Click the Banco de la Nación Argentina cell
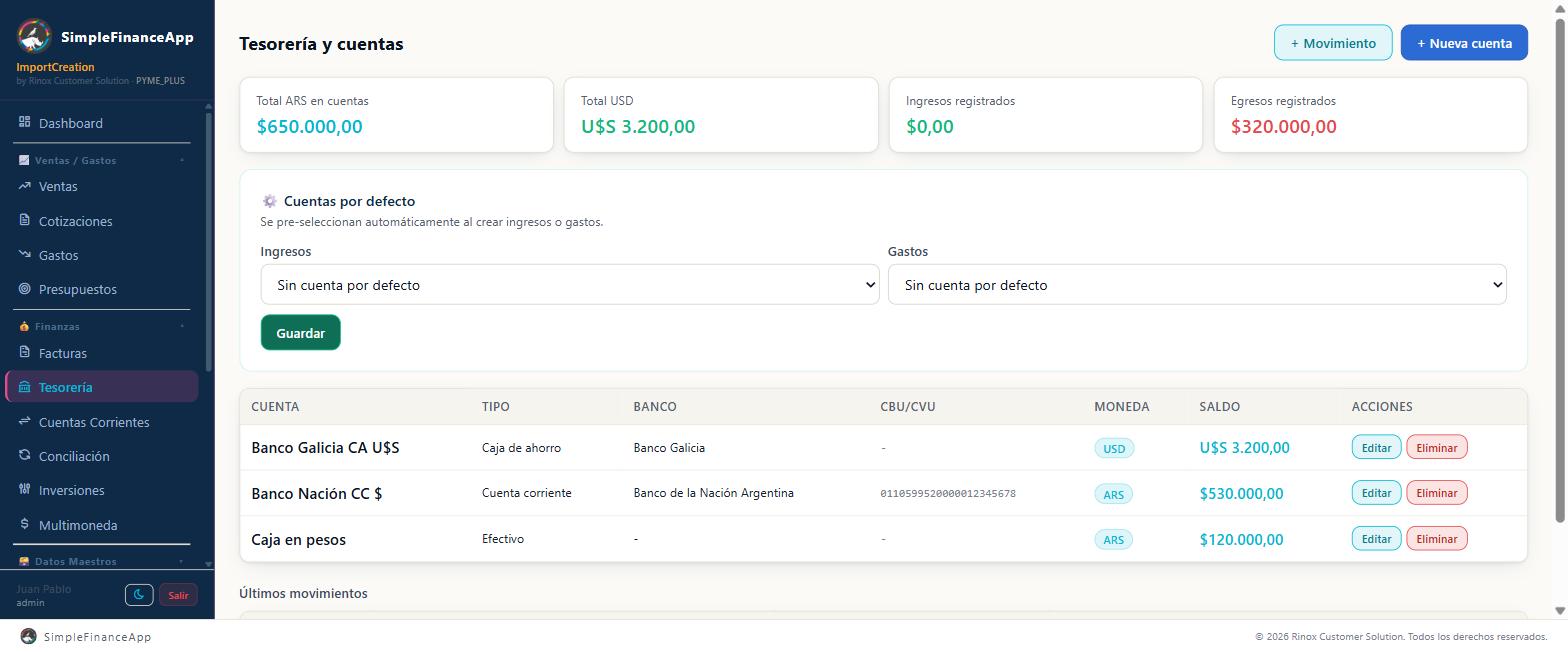Image resolution: width=1568 pixels, height=652 pixels. [714, 493]
